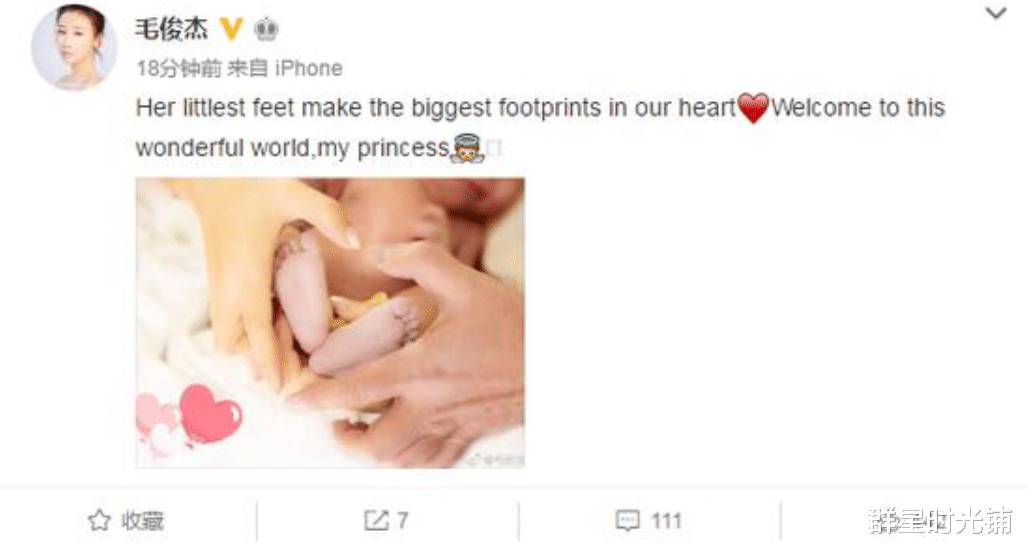Screen dimensions: 1027x553
Task: Enlarge the baby feet photo thumbnail
Action: (330, 323)
